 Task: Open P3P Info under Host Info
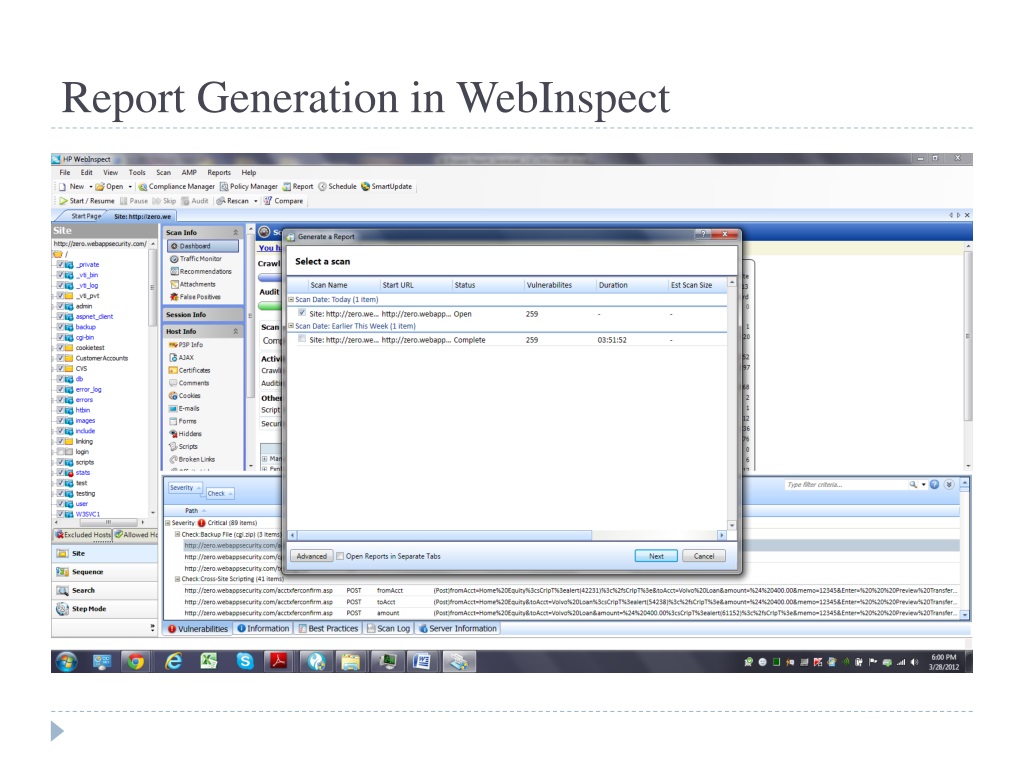coord(186,345)
